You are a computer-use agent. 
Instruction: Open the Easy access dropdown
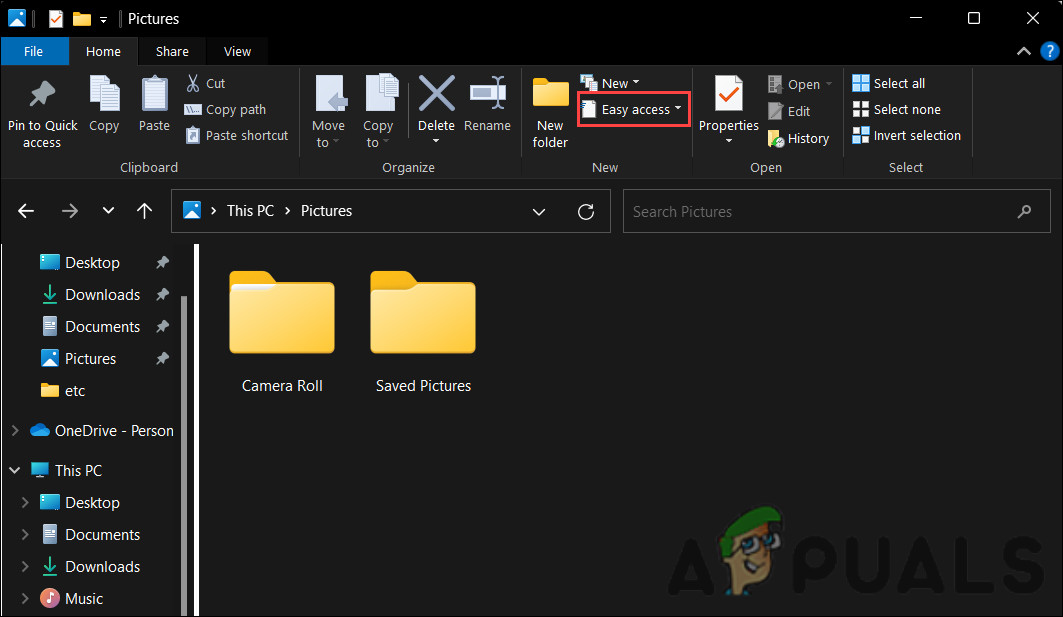635,110
